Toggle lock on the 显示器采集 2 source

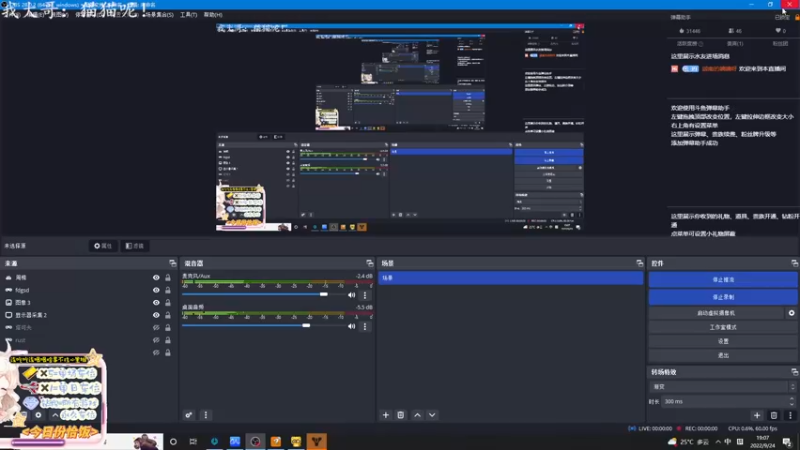[x=168, y=315]
